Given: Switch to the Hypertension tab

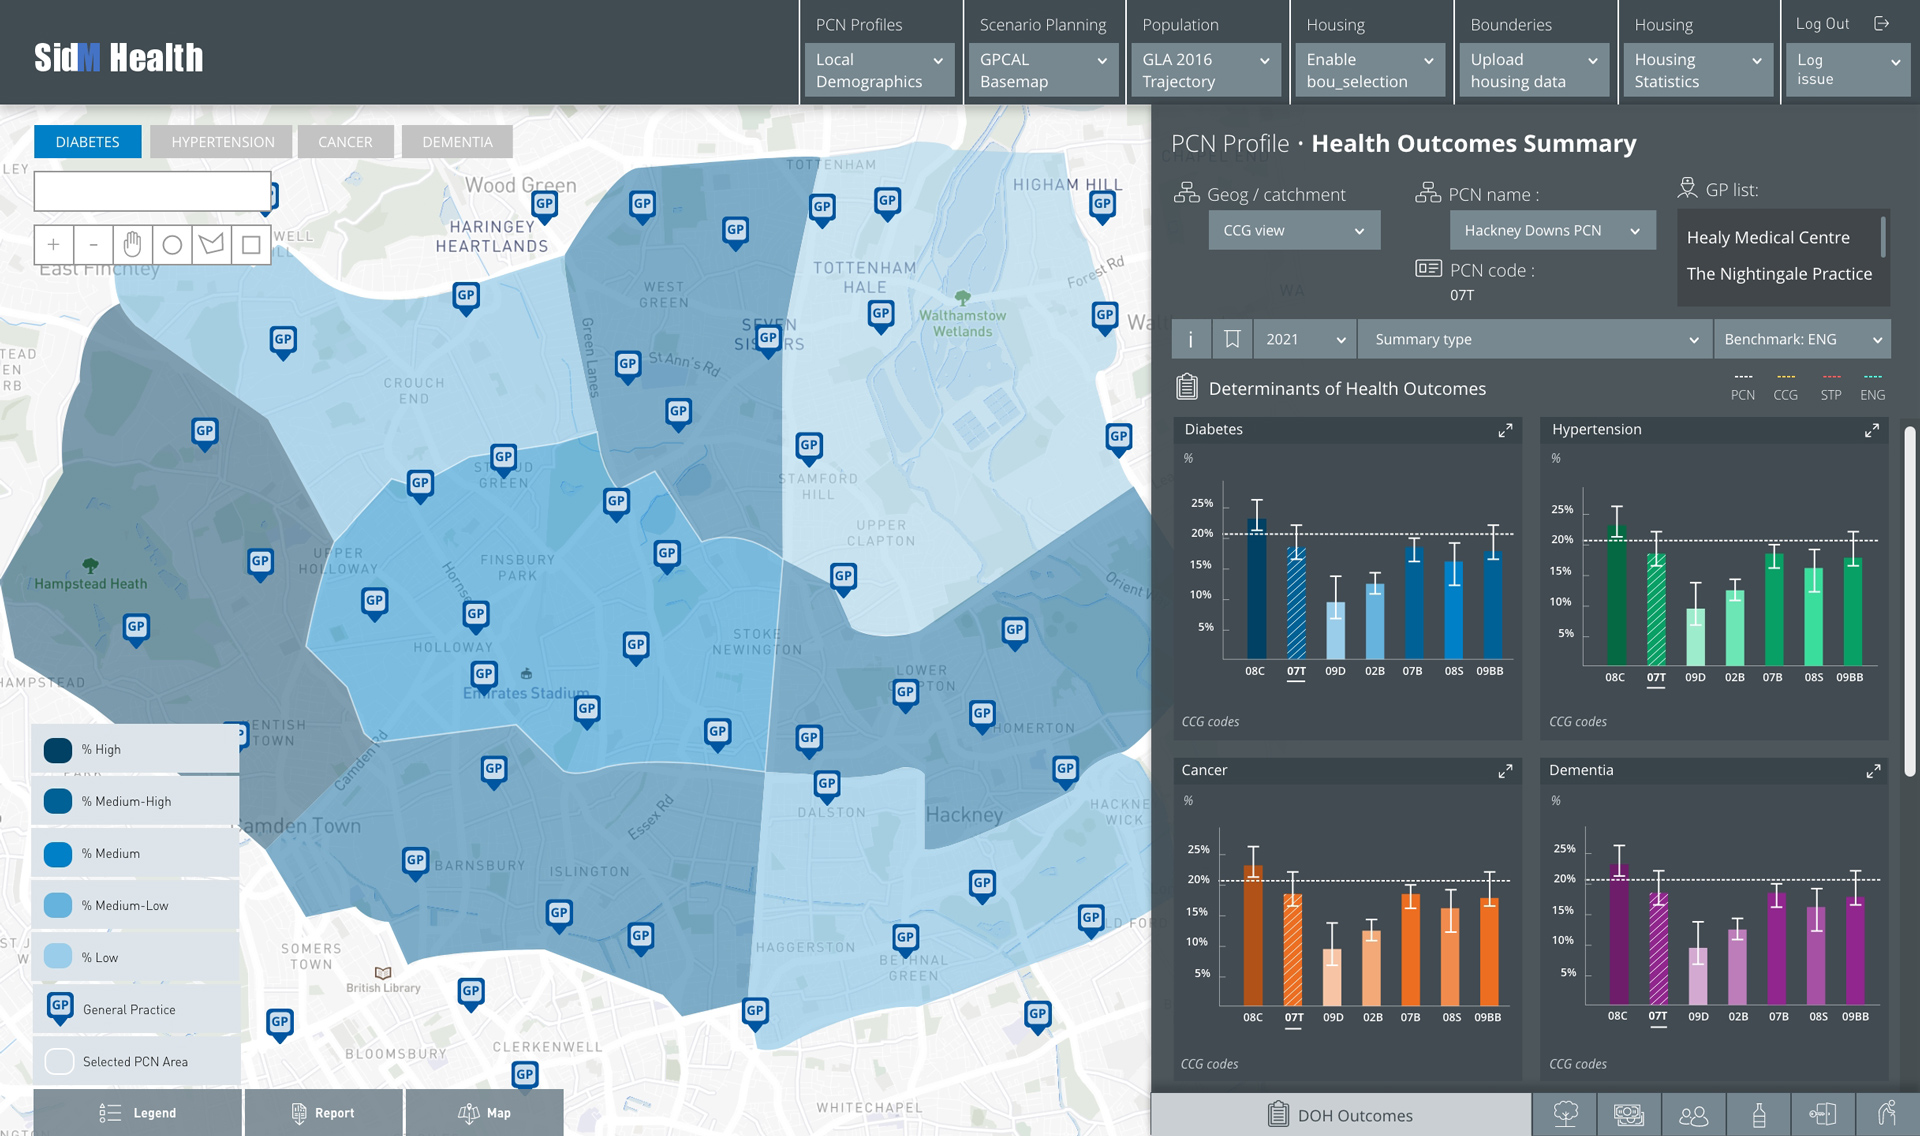Looking at the screenshot, I should point(222,142).
